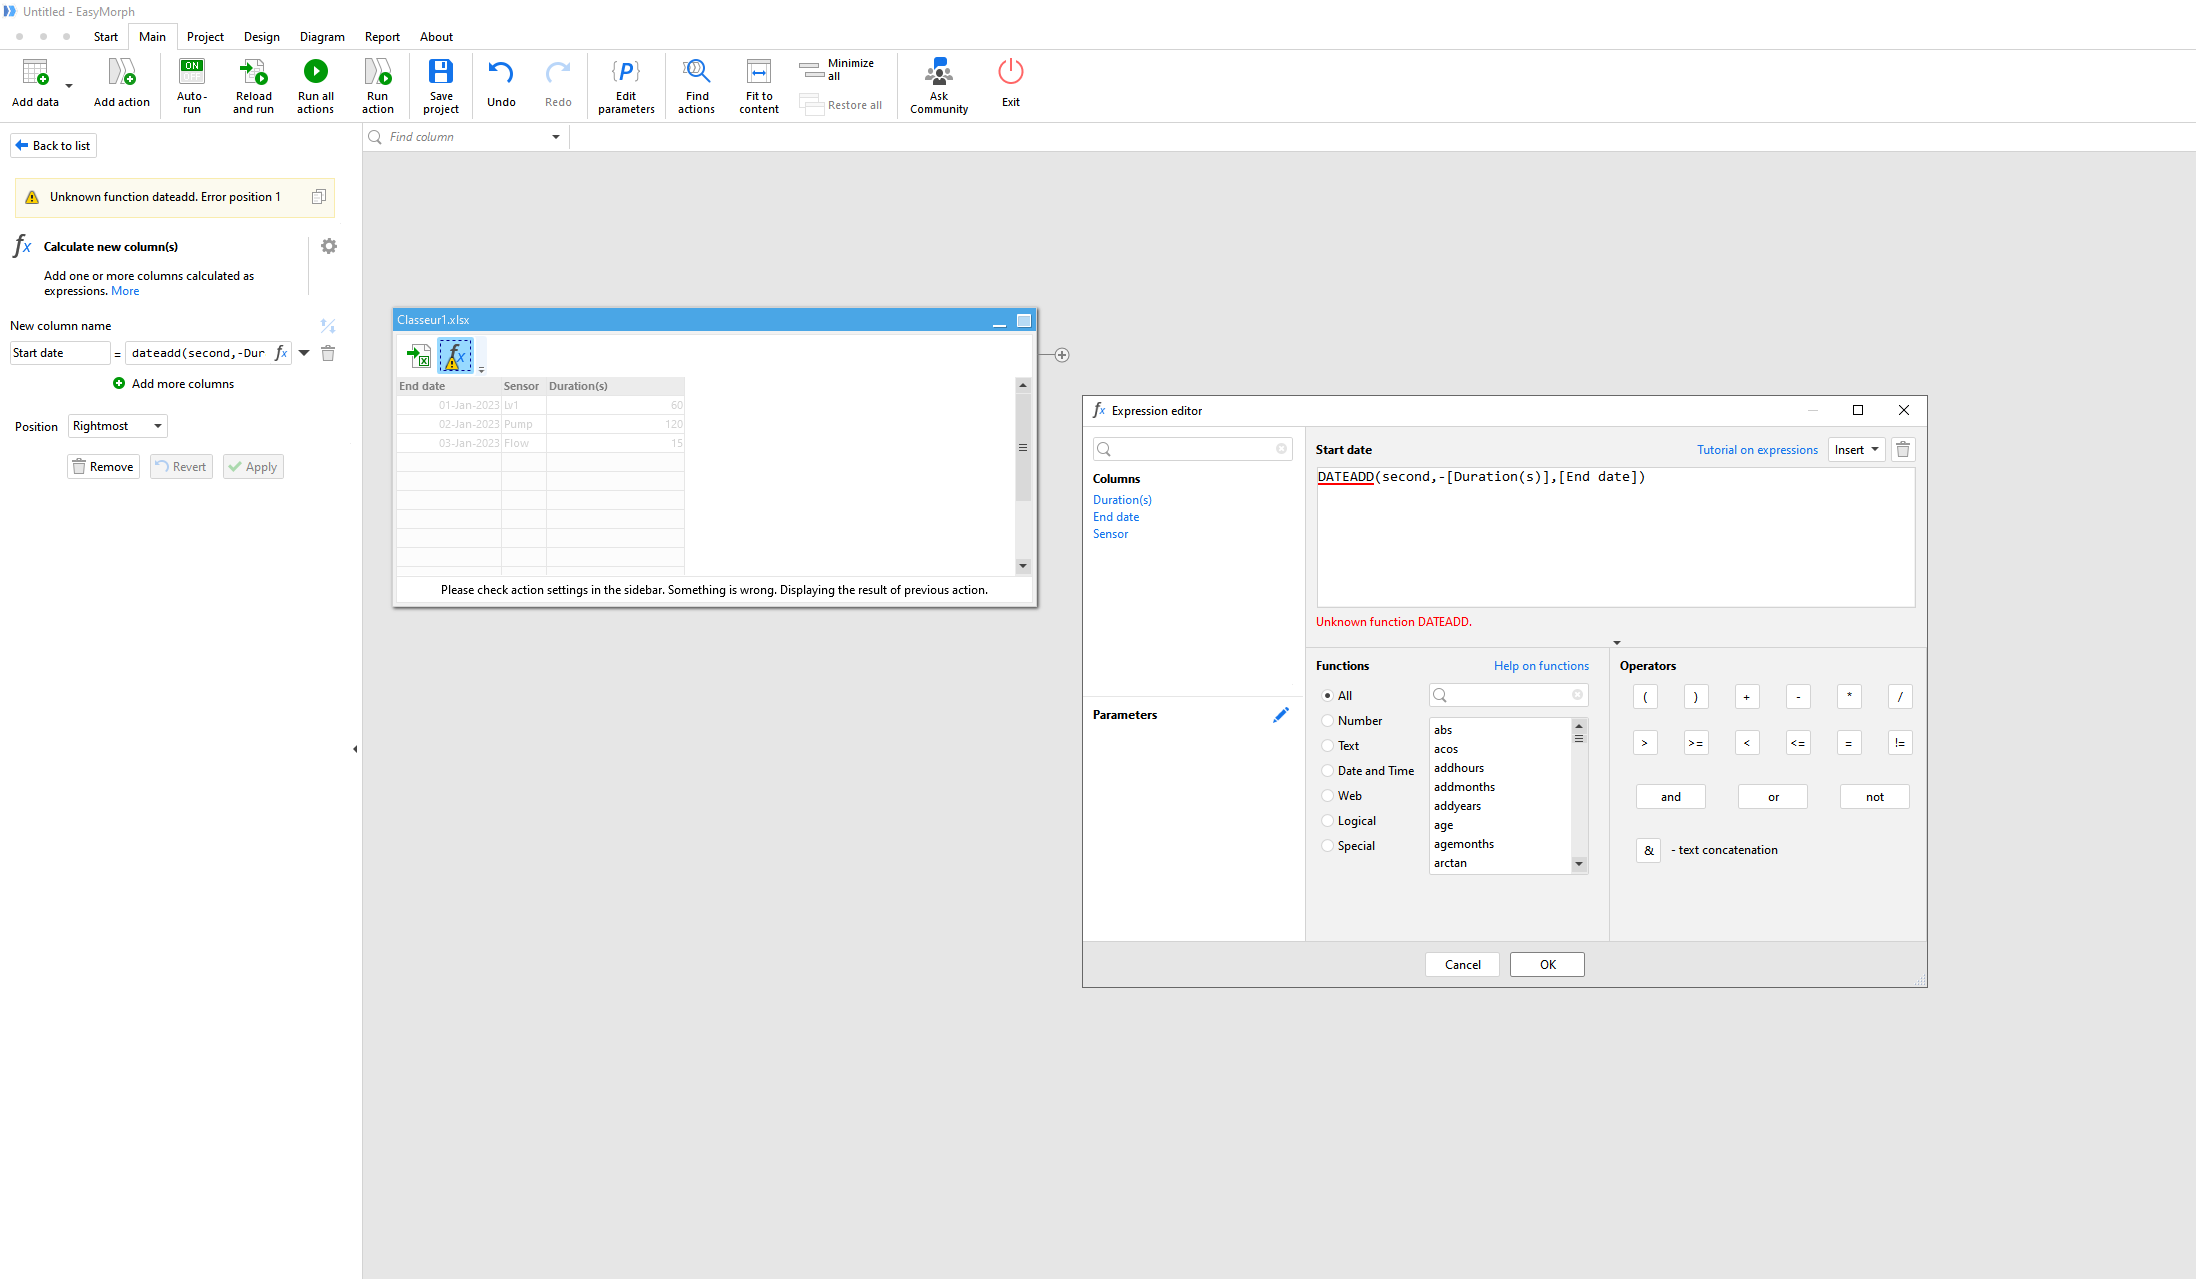Click the Run action icon
This screenshot has width=2196, height=1279.
pos(378,71)
